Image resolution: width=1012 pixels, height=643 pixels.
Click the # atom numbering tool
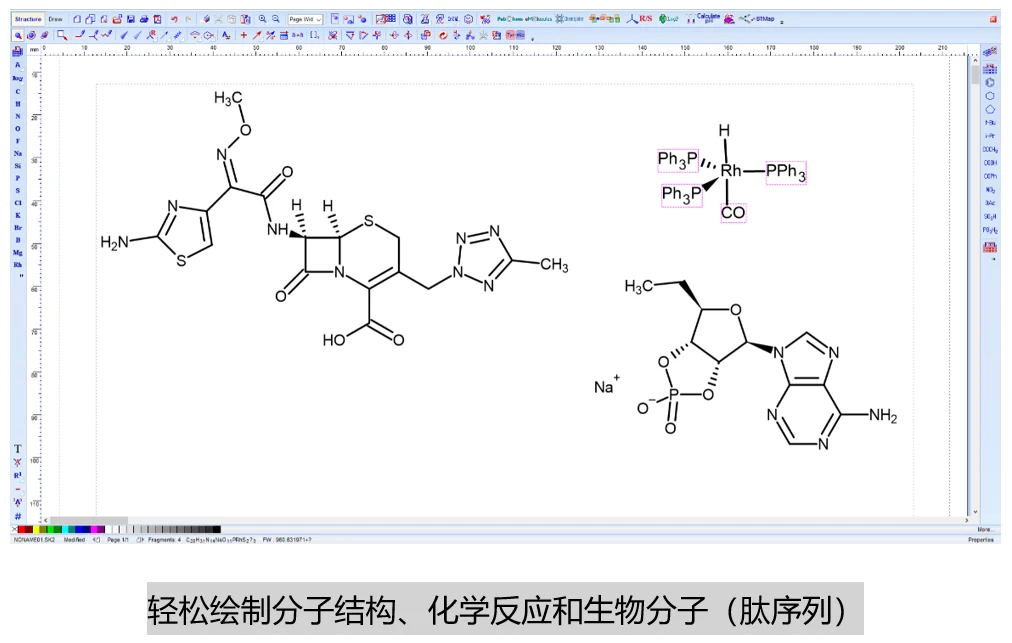[18, 516]
